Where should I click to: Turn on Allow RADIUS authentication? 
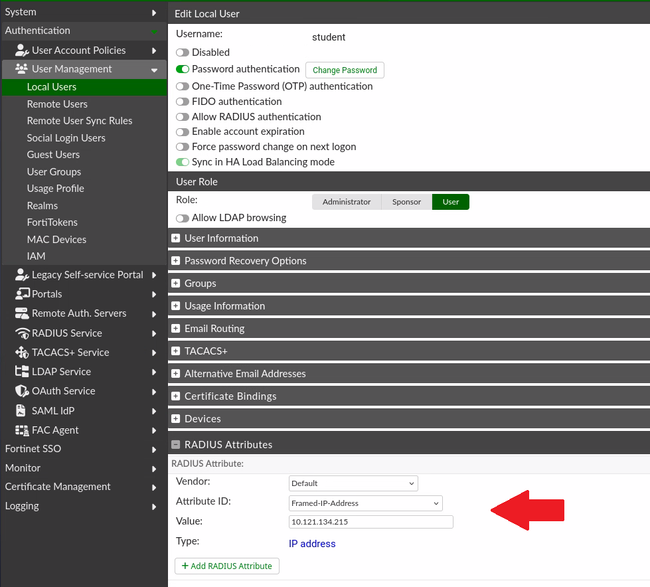click(182, 117)
